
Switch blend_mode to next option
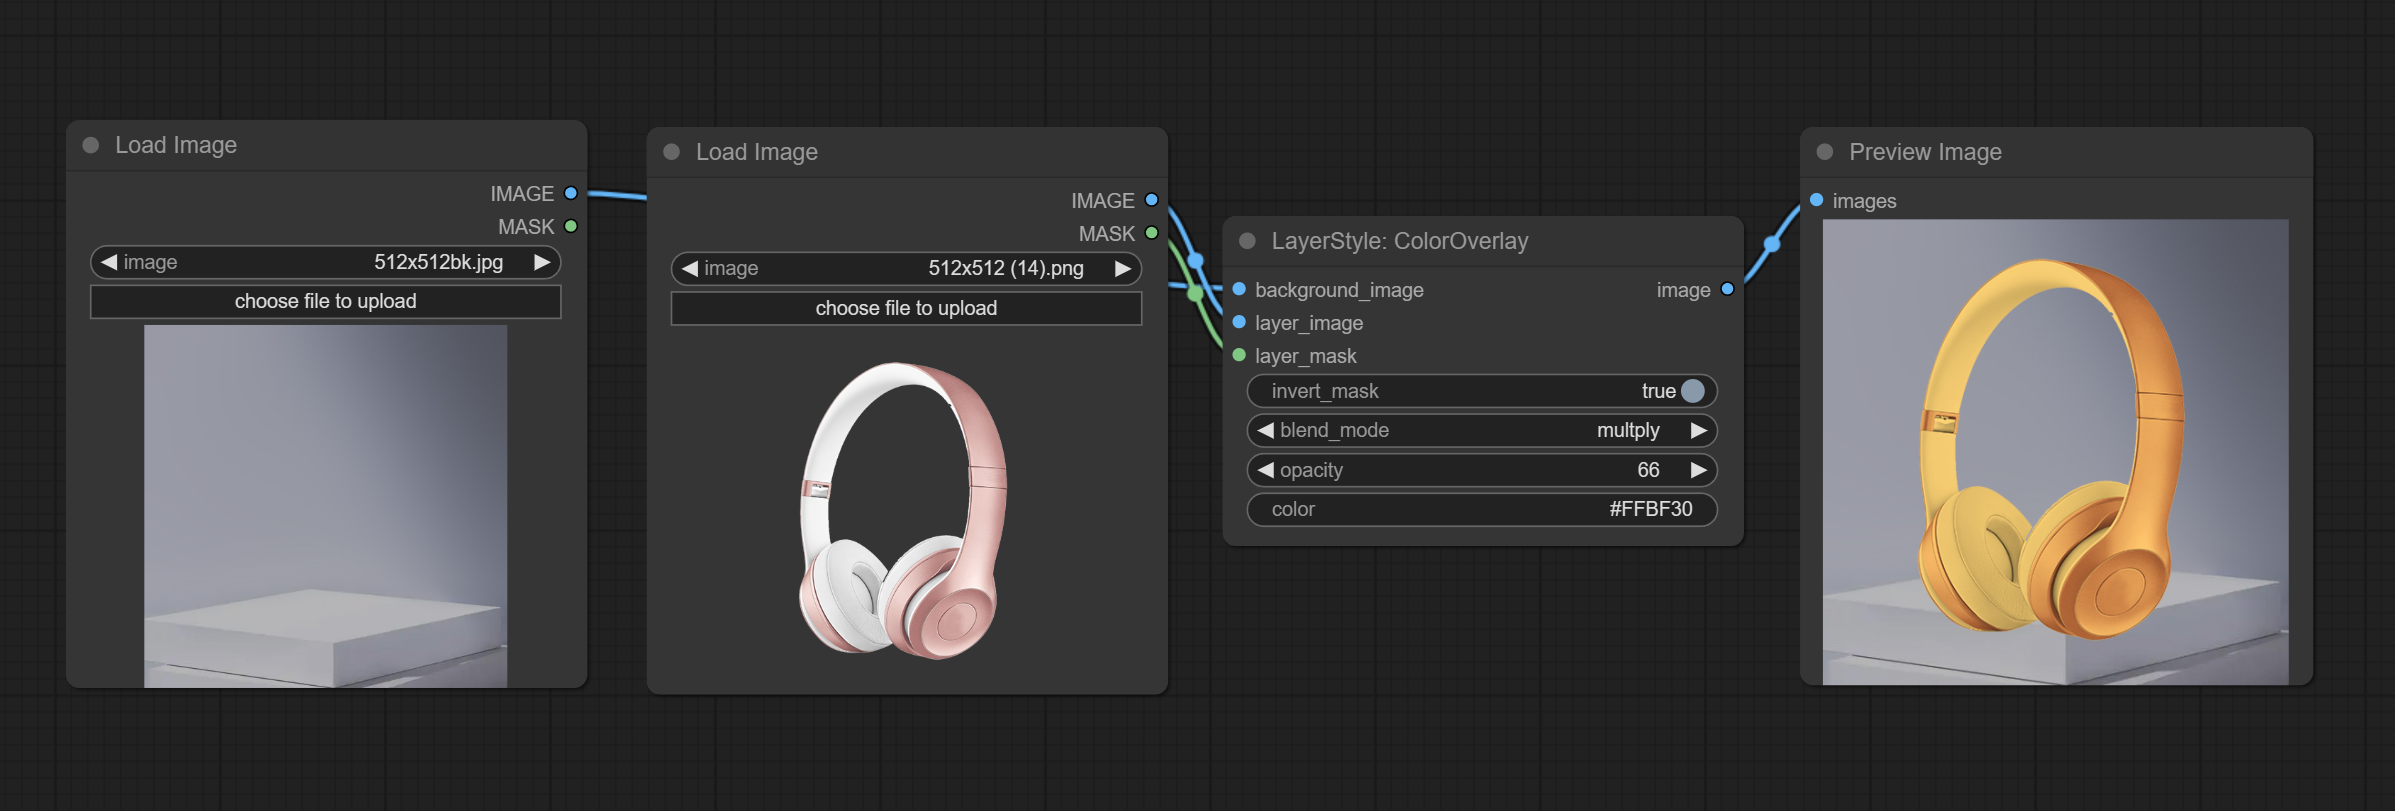pos(1699,430)
